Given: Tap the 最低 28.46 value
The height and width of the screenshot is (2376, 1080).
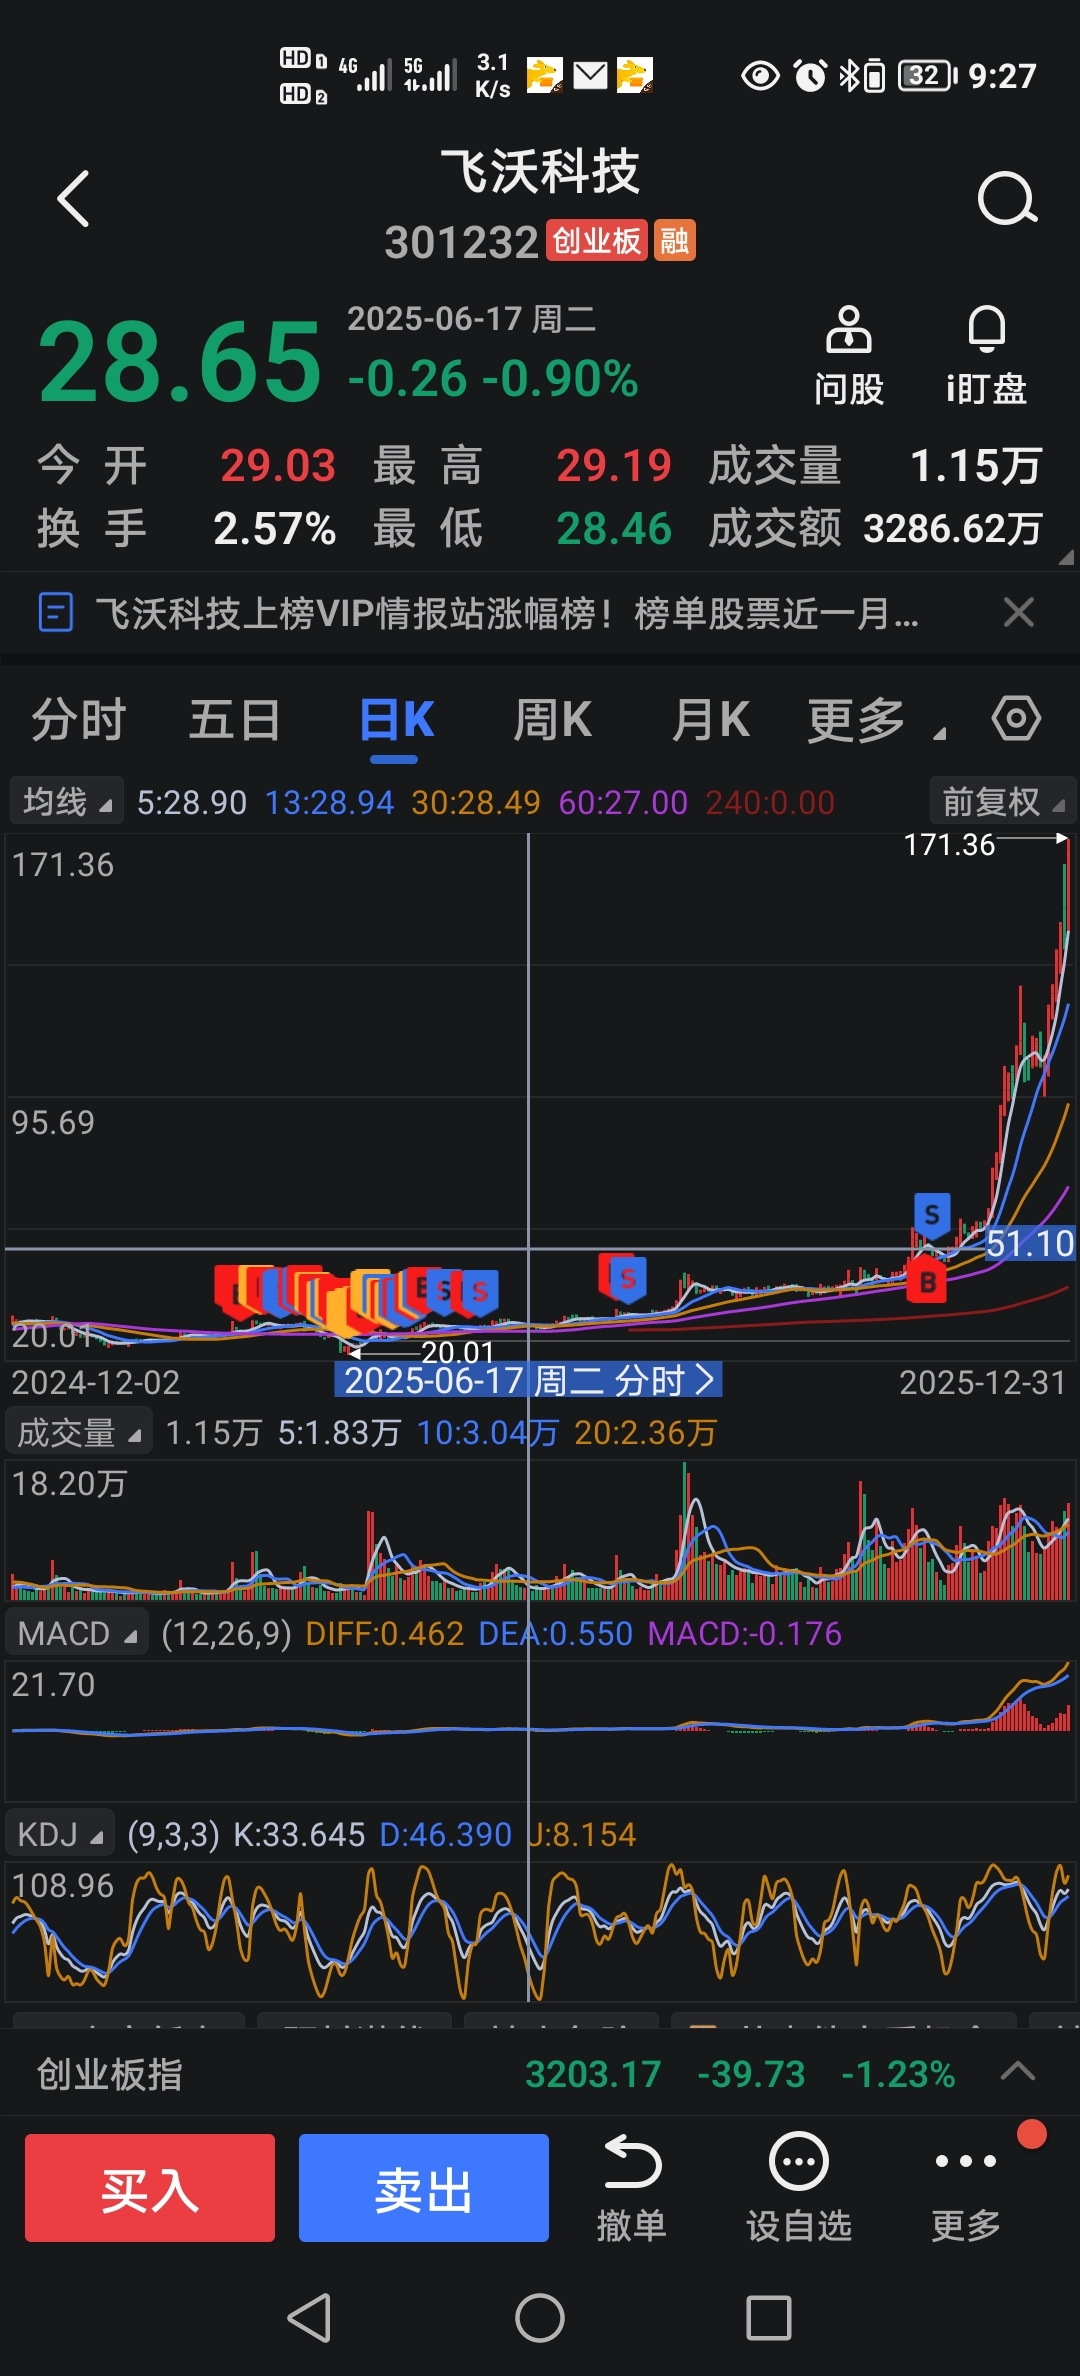Looking at the screenshot, I should pos(613,529).
